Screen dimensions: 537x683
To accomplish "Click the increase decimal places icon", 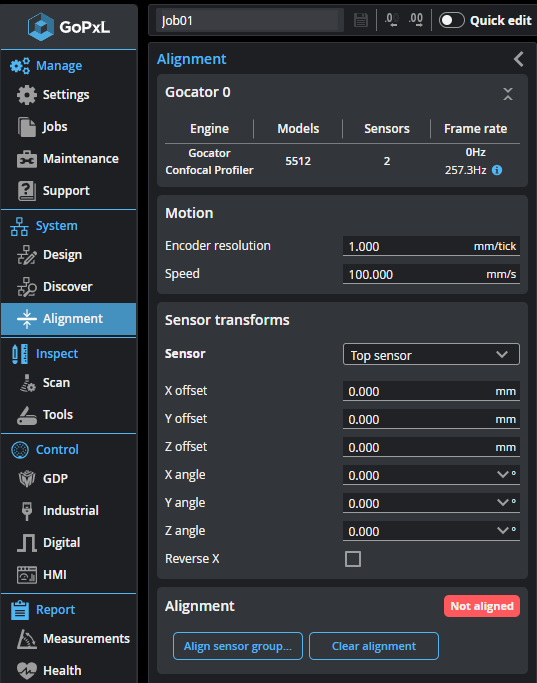I will pos(416,20).
